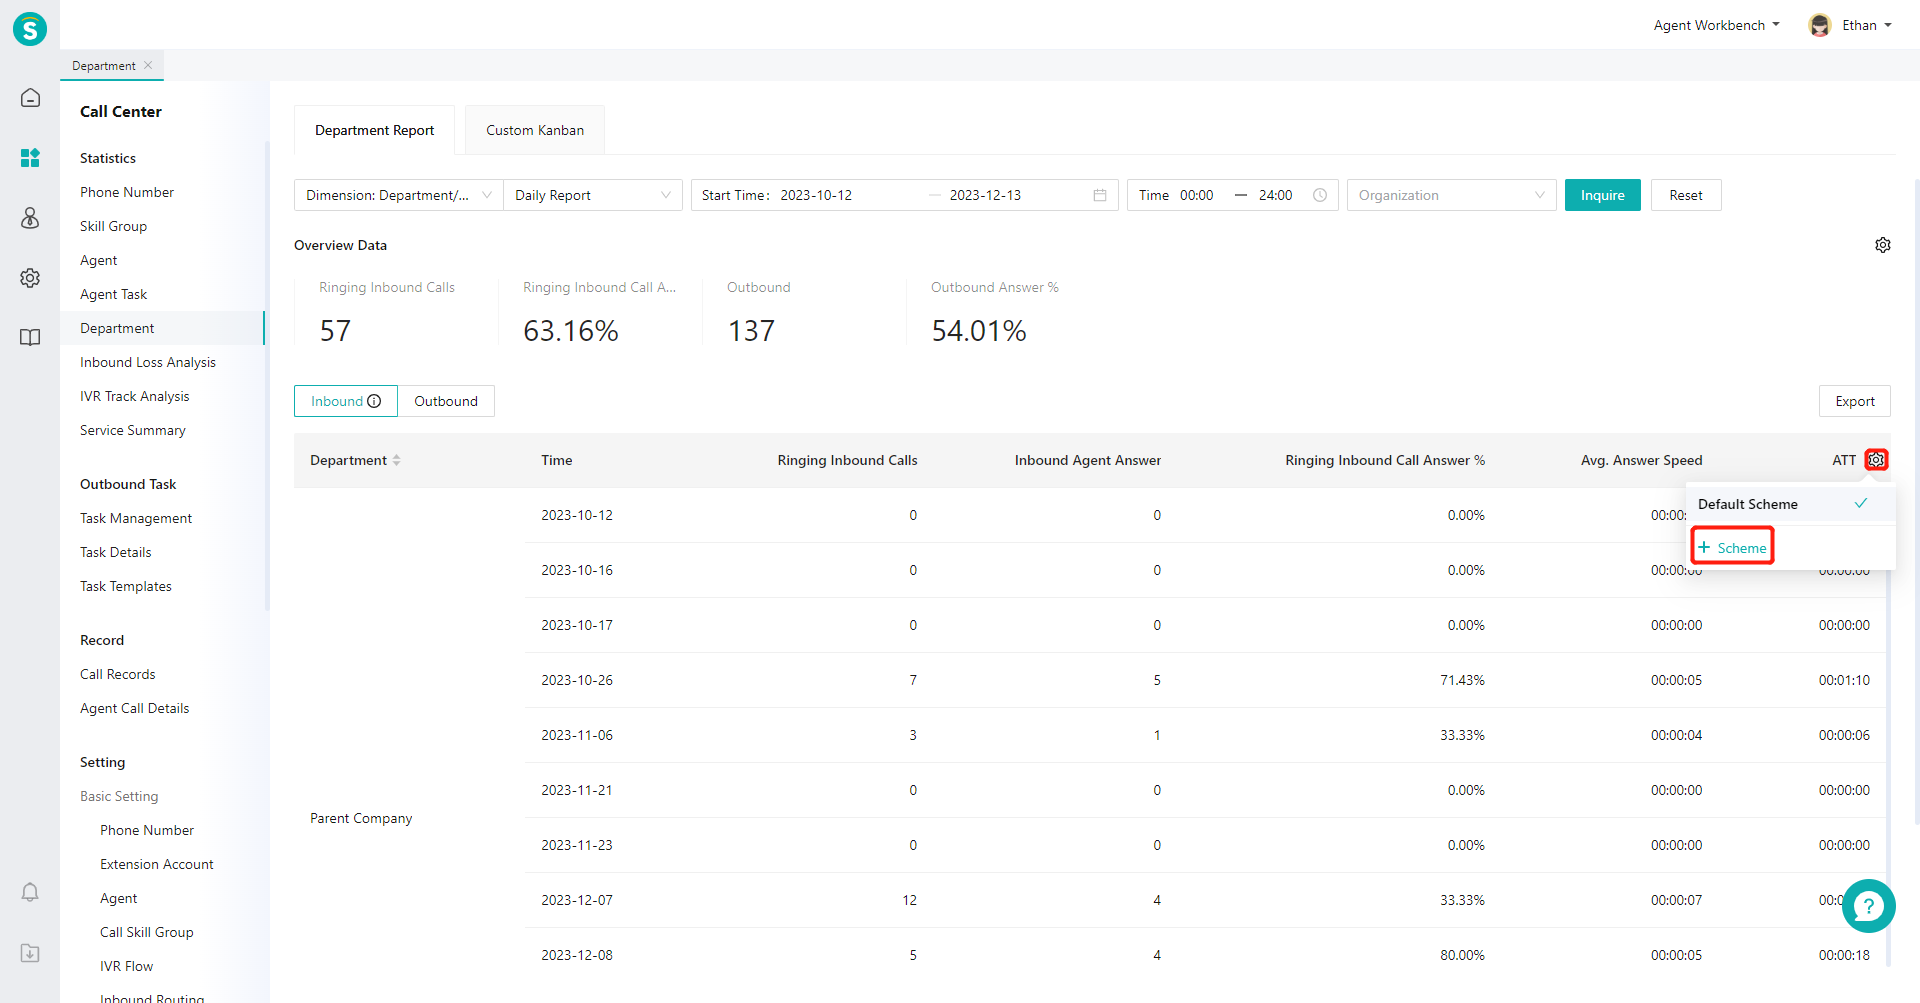Select Department Report tab
Viewport: 1920px width, 1003px height.
[x=375, y=130]
